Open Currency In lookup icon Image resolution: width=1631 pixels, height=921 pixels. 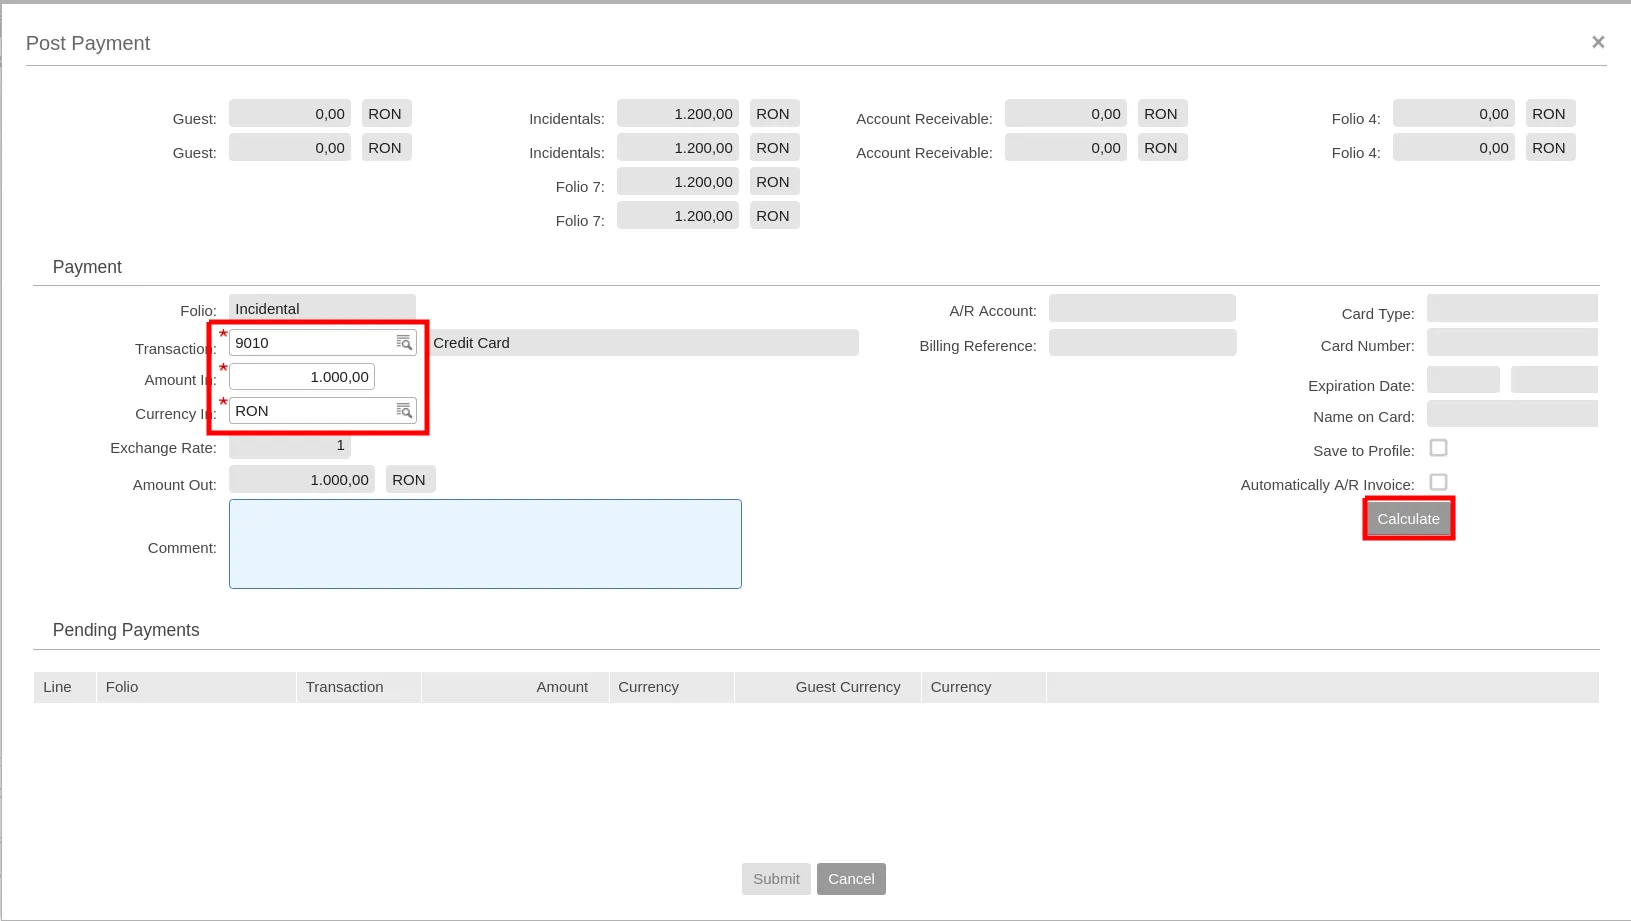click(404, 411)
